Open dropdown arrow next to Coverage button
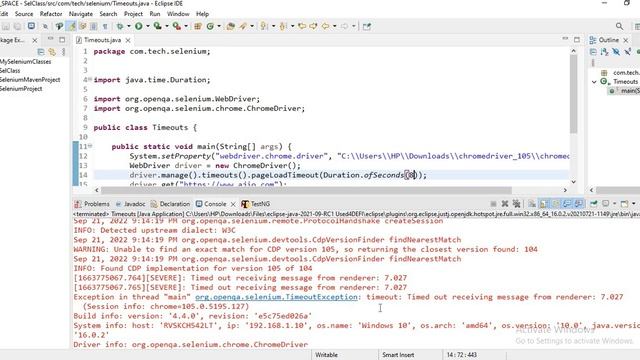The image size is (640, 360). [x=167, y=26]
